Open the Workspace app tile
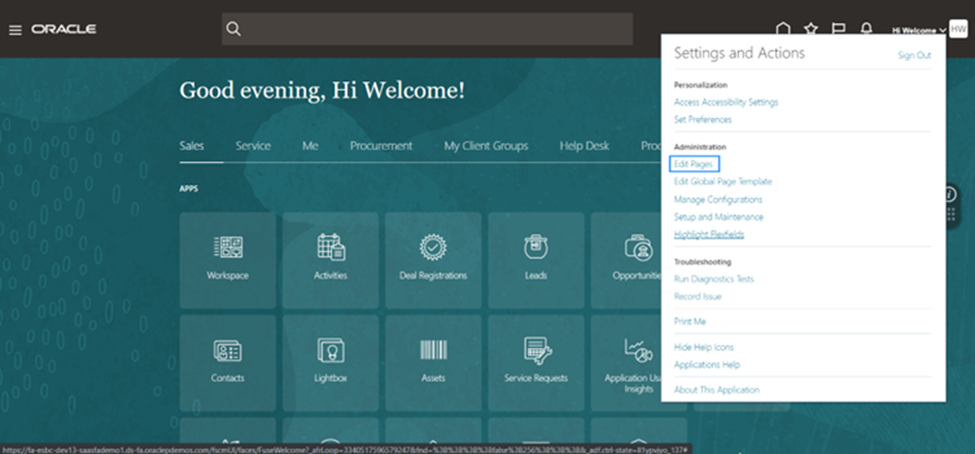Screen dimensions: 975x454 228,260
